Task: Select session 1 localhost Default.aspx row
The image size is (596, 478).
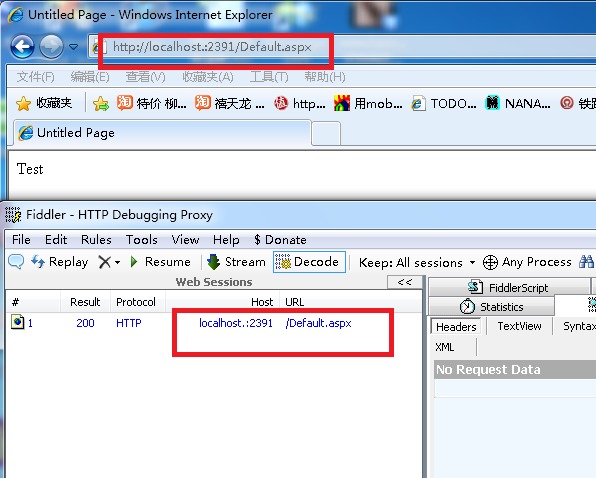Action: pyautogui.click(x=214, y=323)
